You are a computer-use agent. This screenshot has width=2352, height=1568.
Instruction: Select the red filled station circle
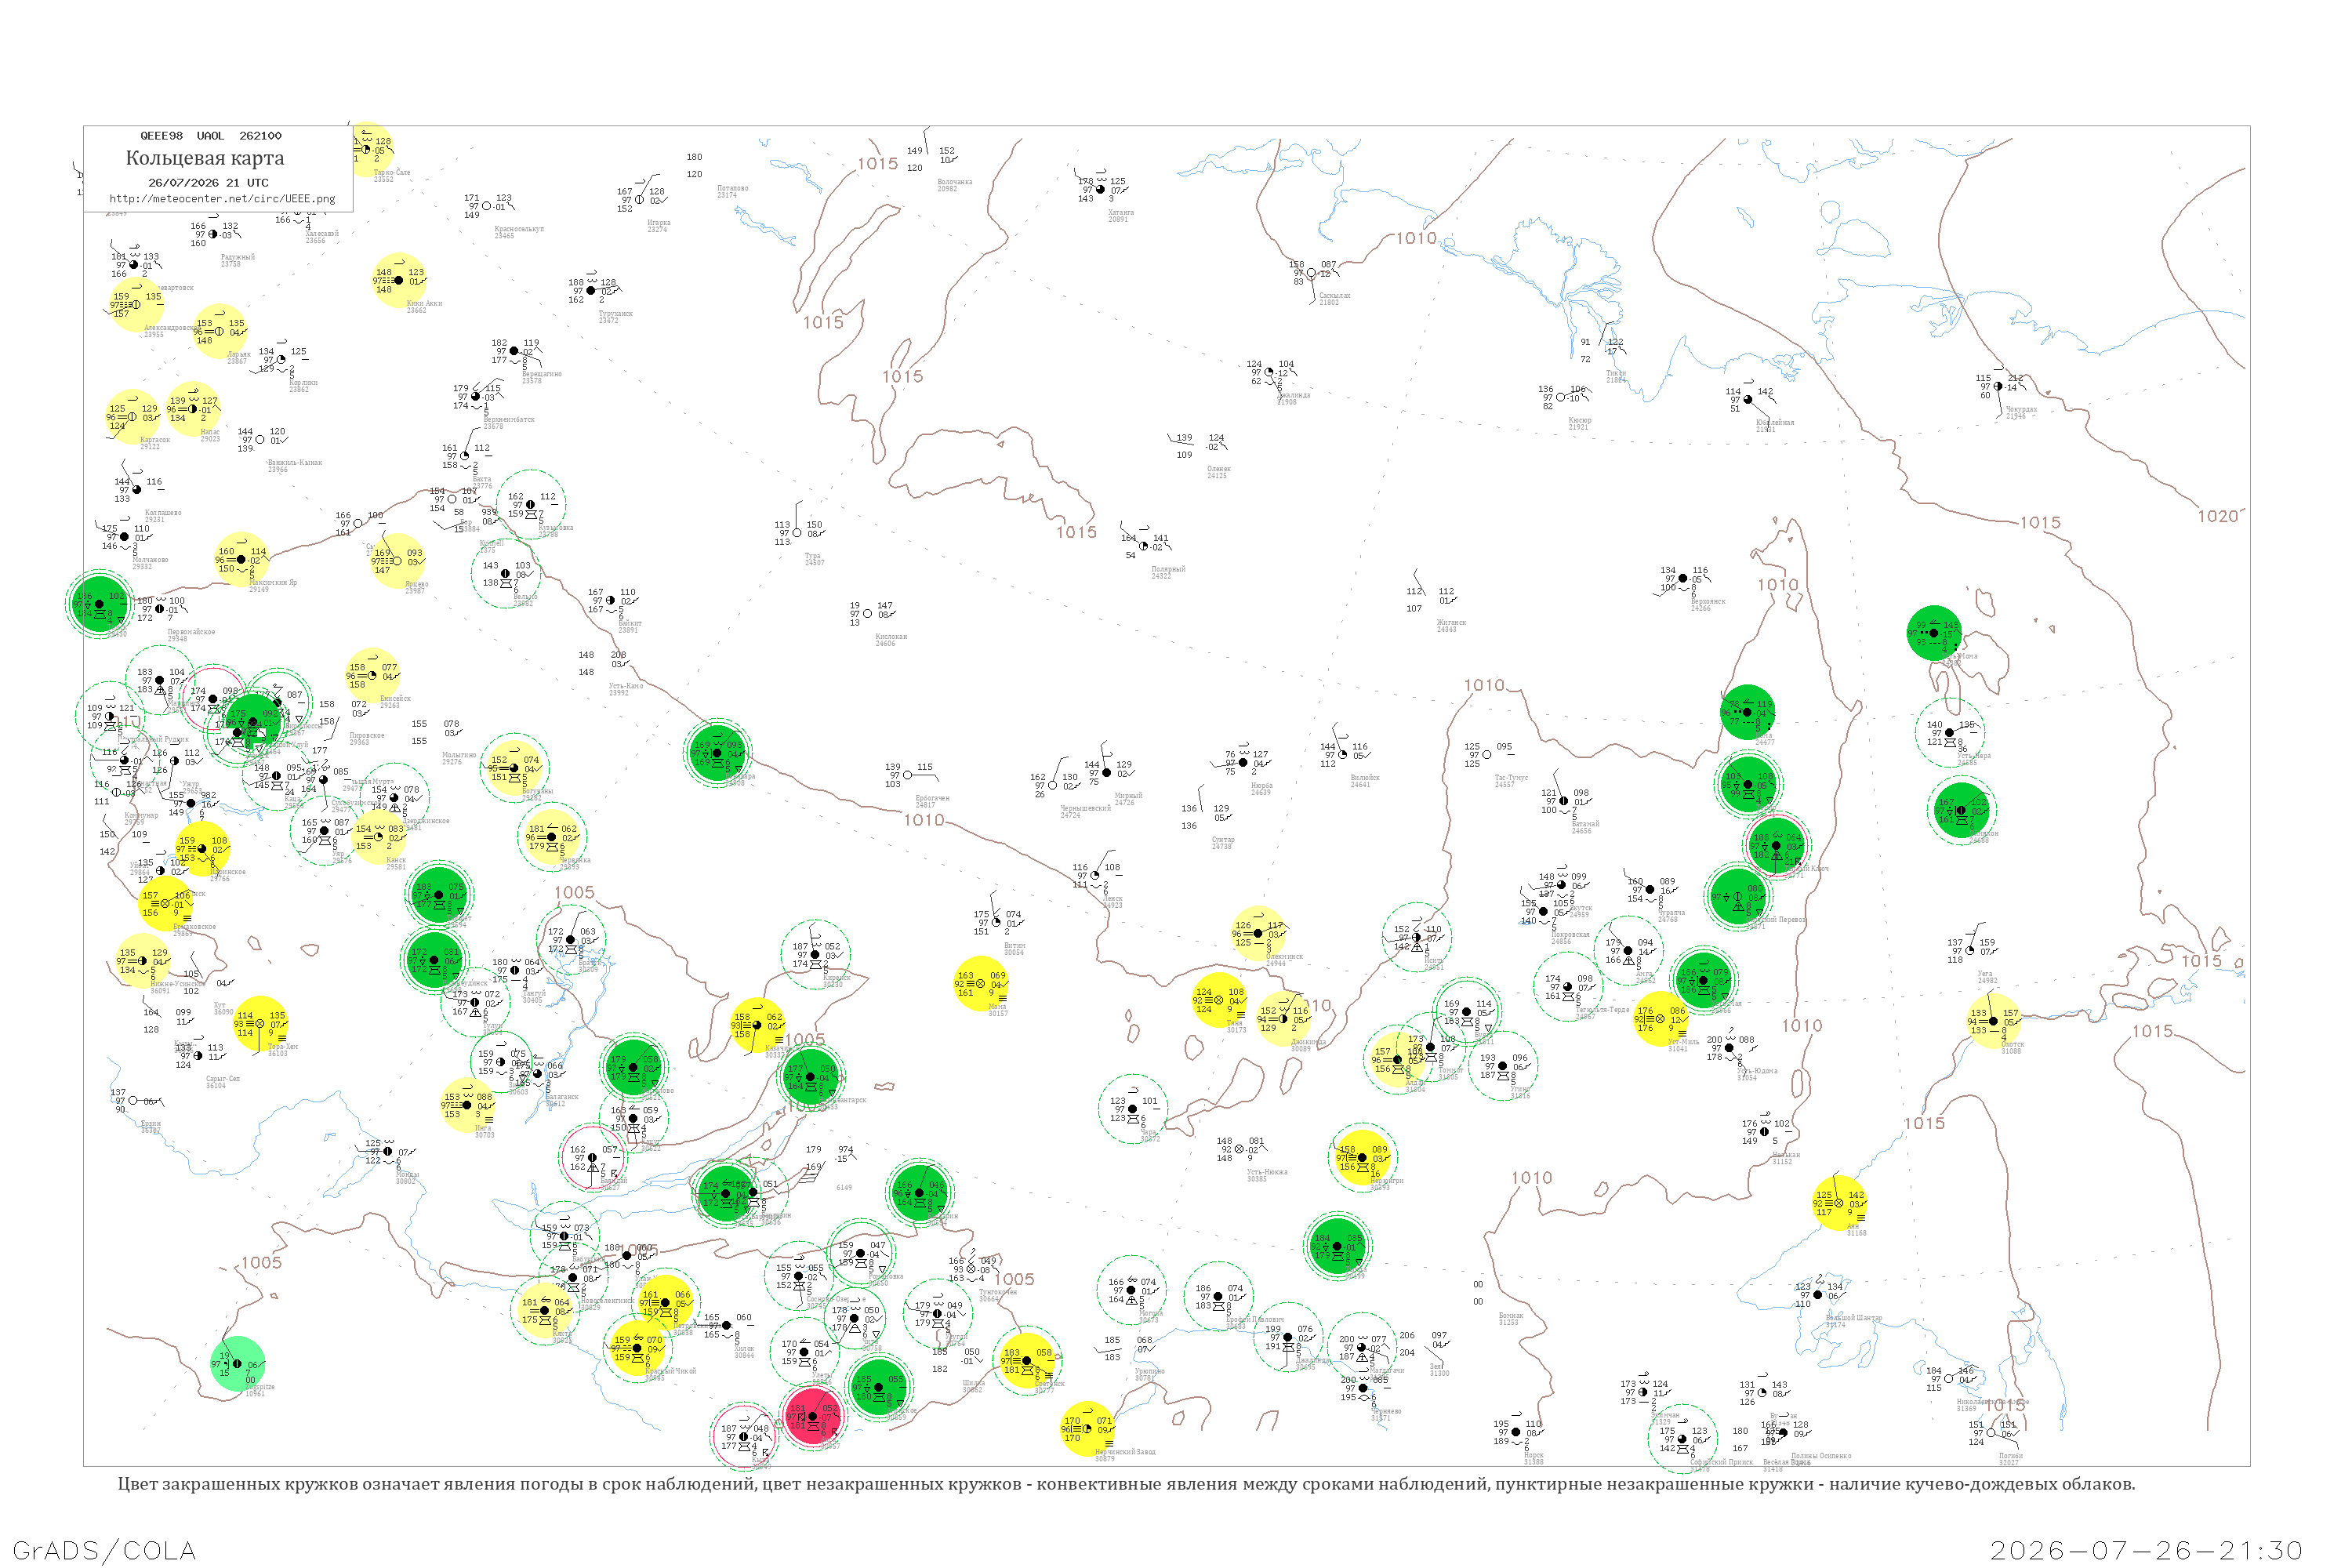813,1416
